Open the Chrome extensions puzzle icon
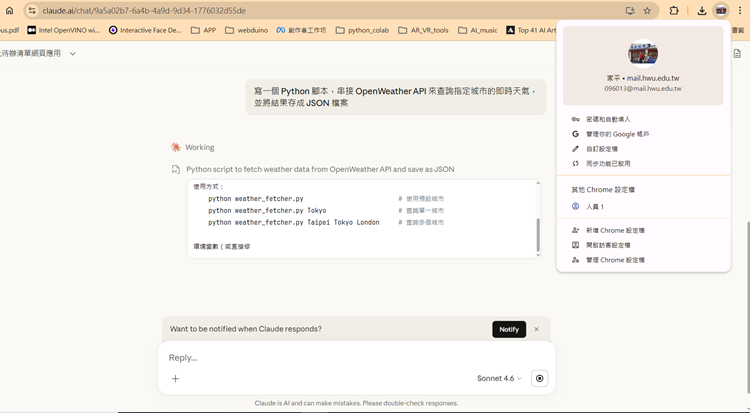Image resolution: width=750 pixels, height=413 pixels. 674,10
